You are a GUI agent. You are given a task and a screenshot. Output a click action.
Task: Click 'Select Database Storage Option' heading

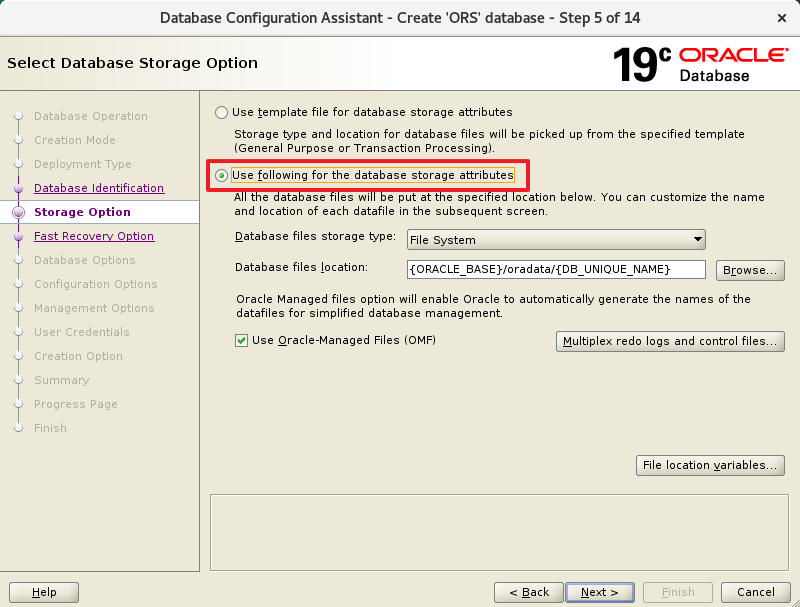(132, 63)
